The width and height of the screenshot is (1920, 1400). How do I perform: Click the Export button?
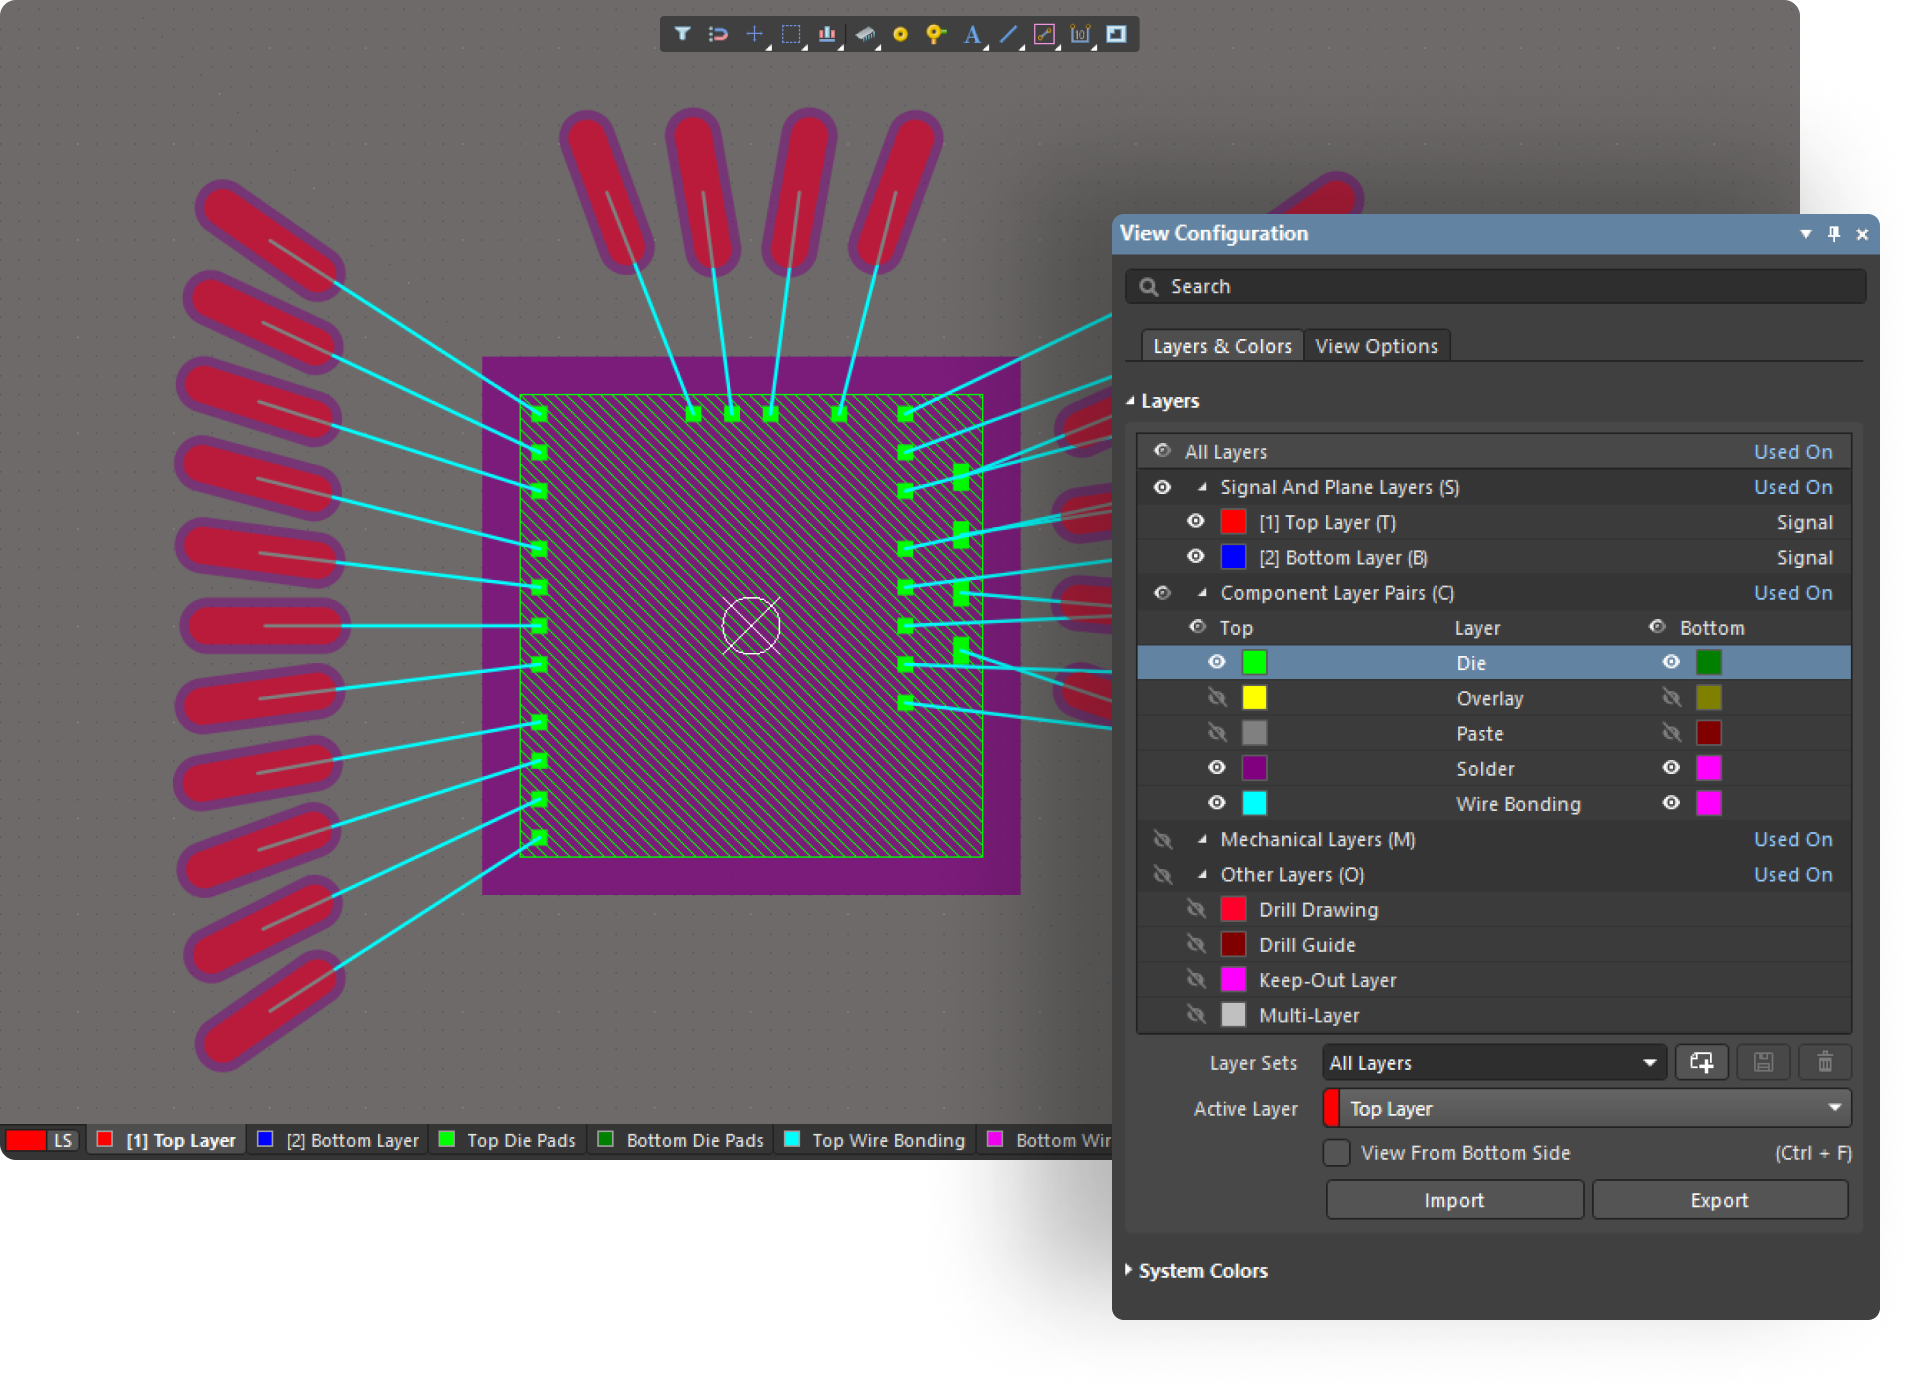(1719, 1200)
